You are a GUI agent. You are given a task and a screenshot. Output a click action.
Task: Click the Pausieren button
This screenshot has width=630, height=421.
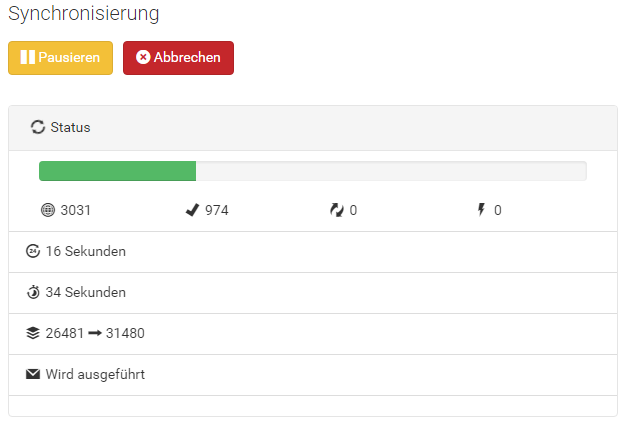click(x=60, y=58)
